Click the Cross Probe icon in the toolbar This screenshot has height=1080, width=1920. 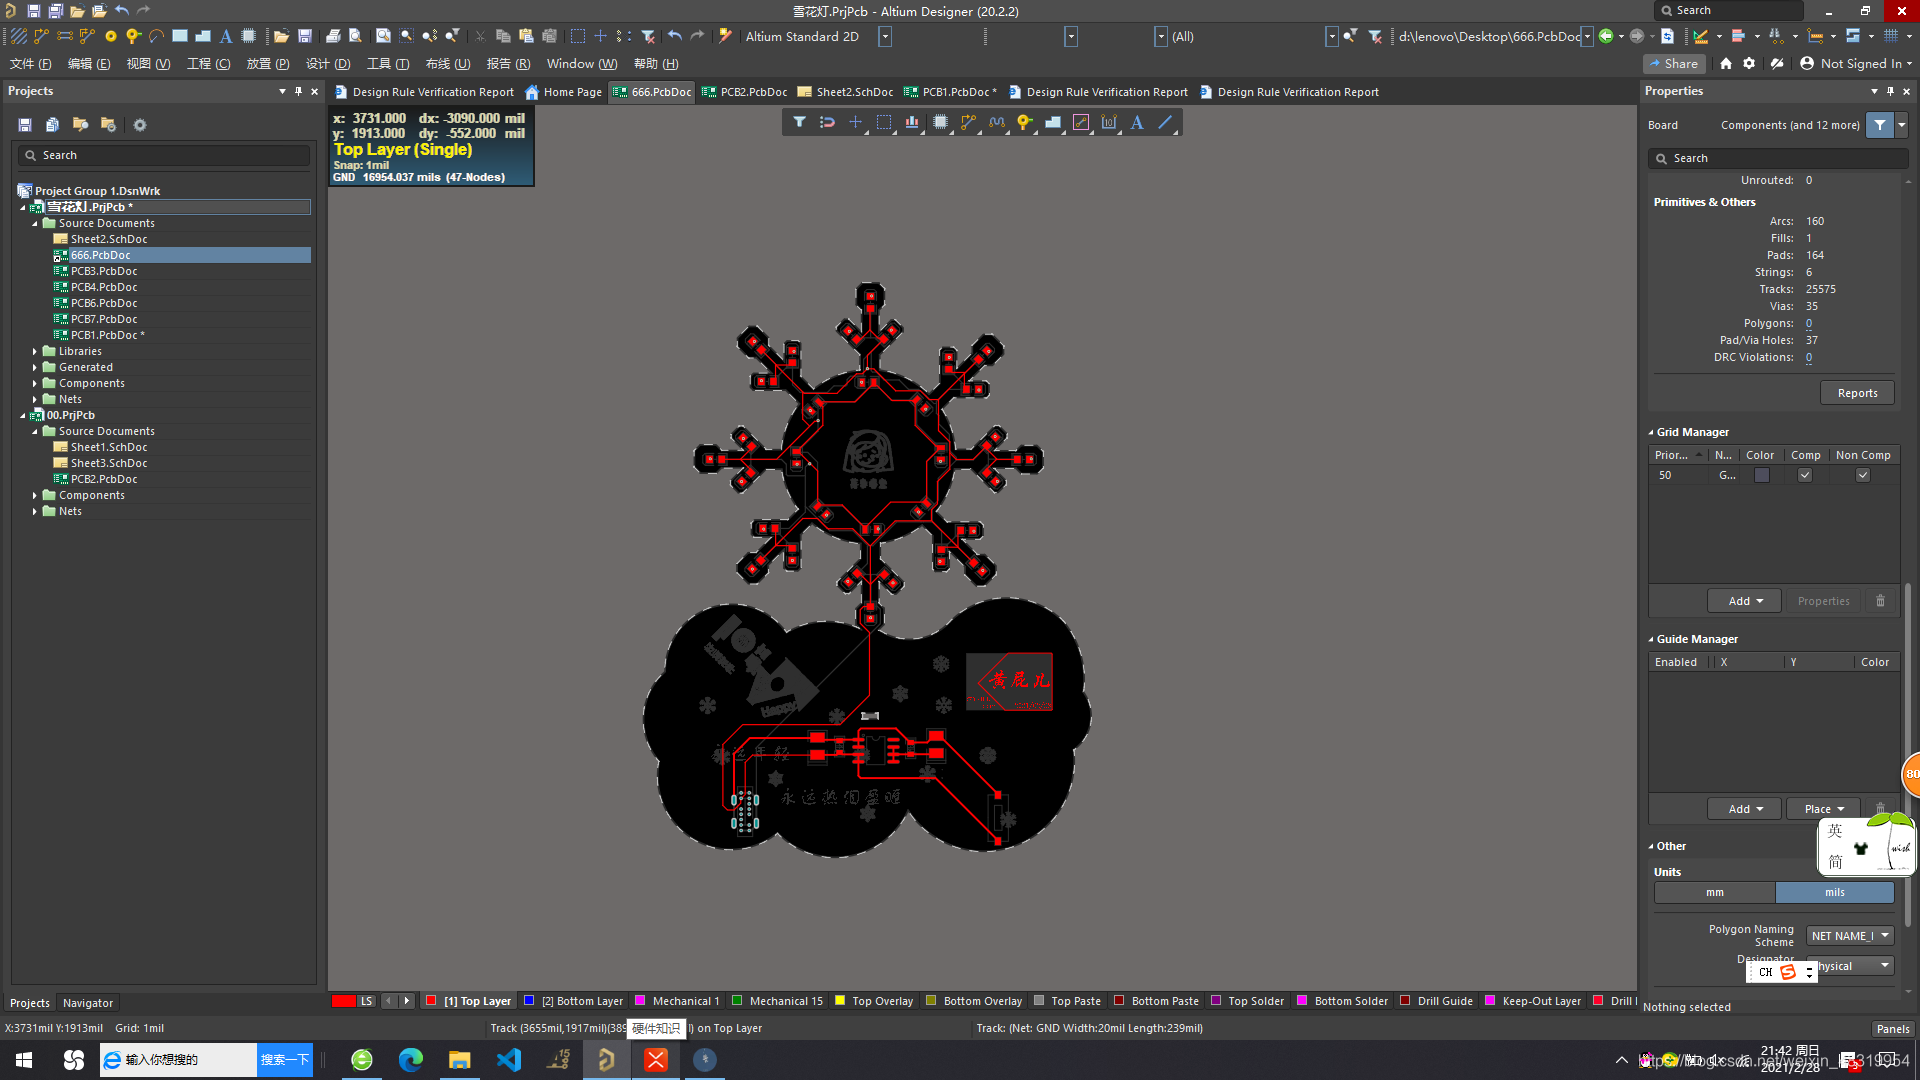pyautogui.click(x=725, y=36)
